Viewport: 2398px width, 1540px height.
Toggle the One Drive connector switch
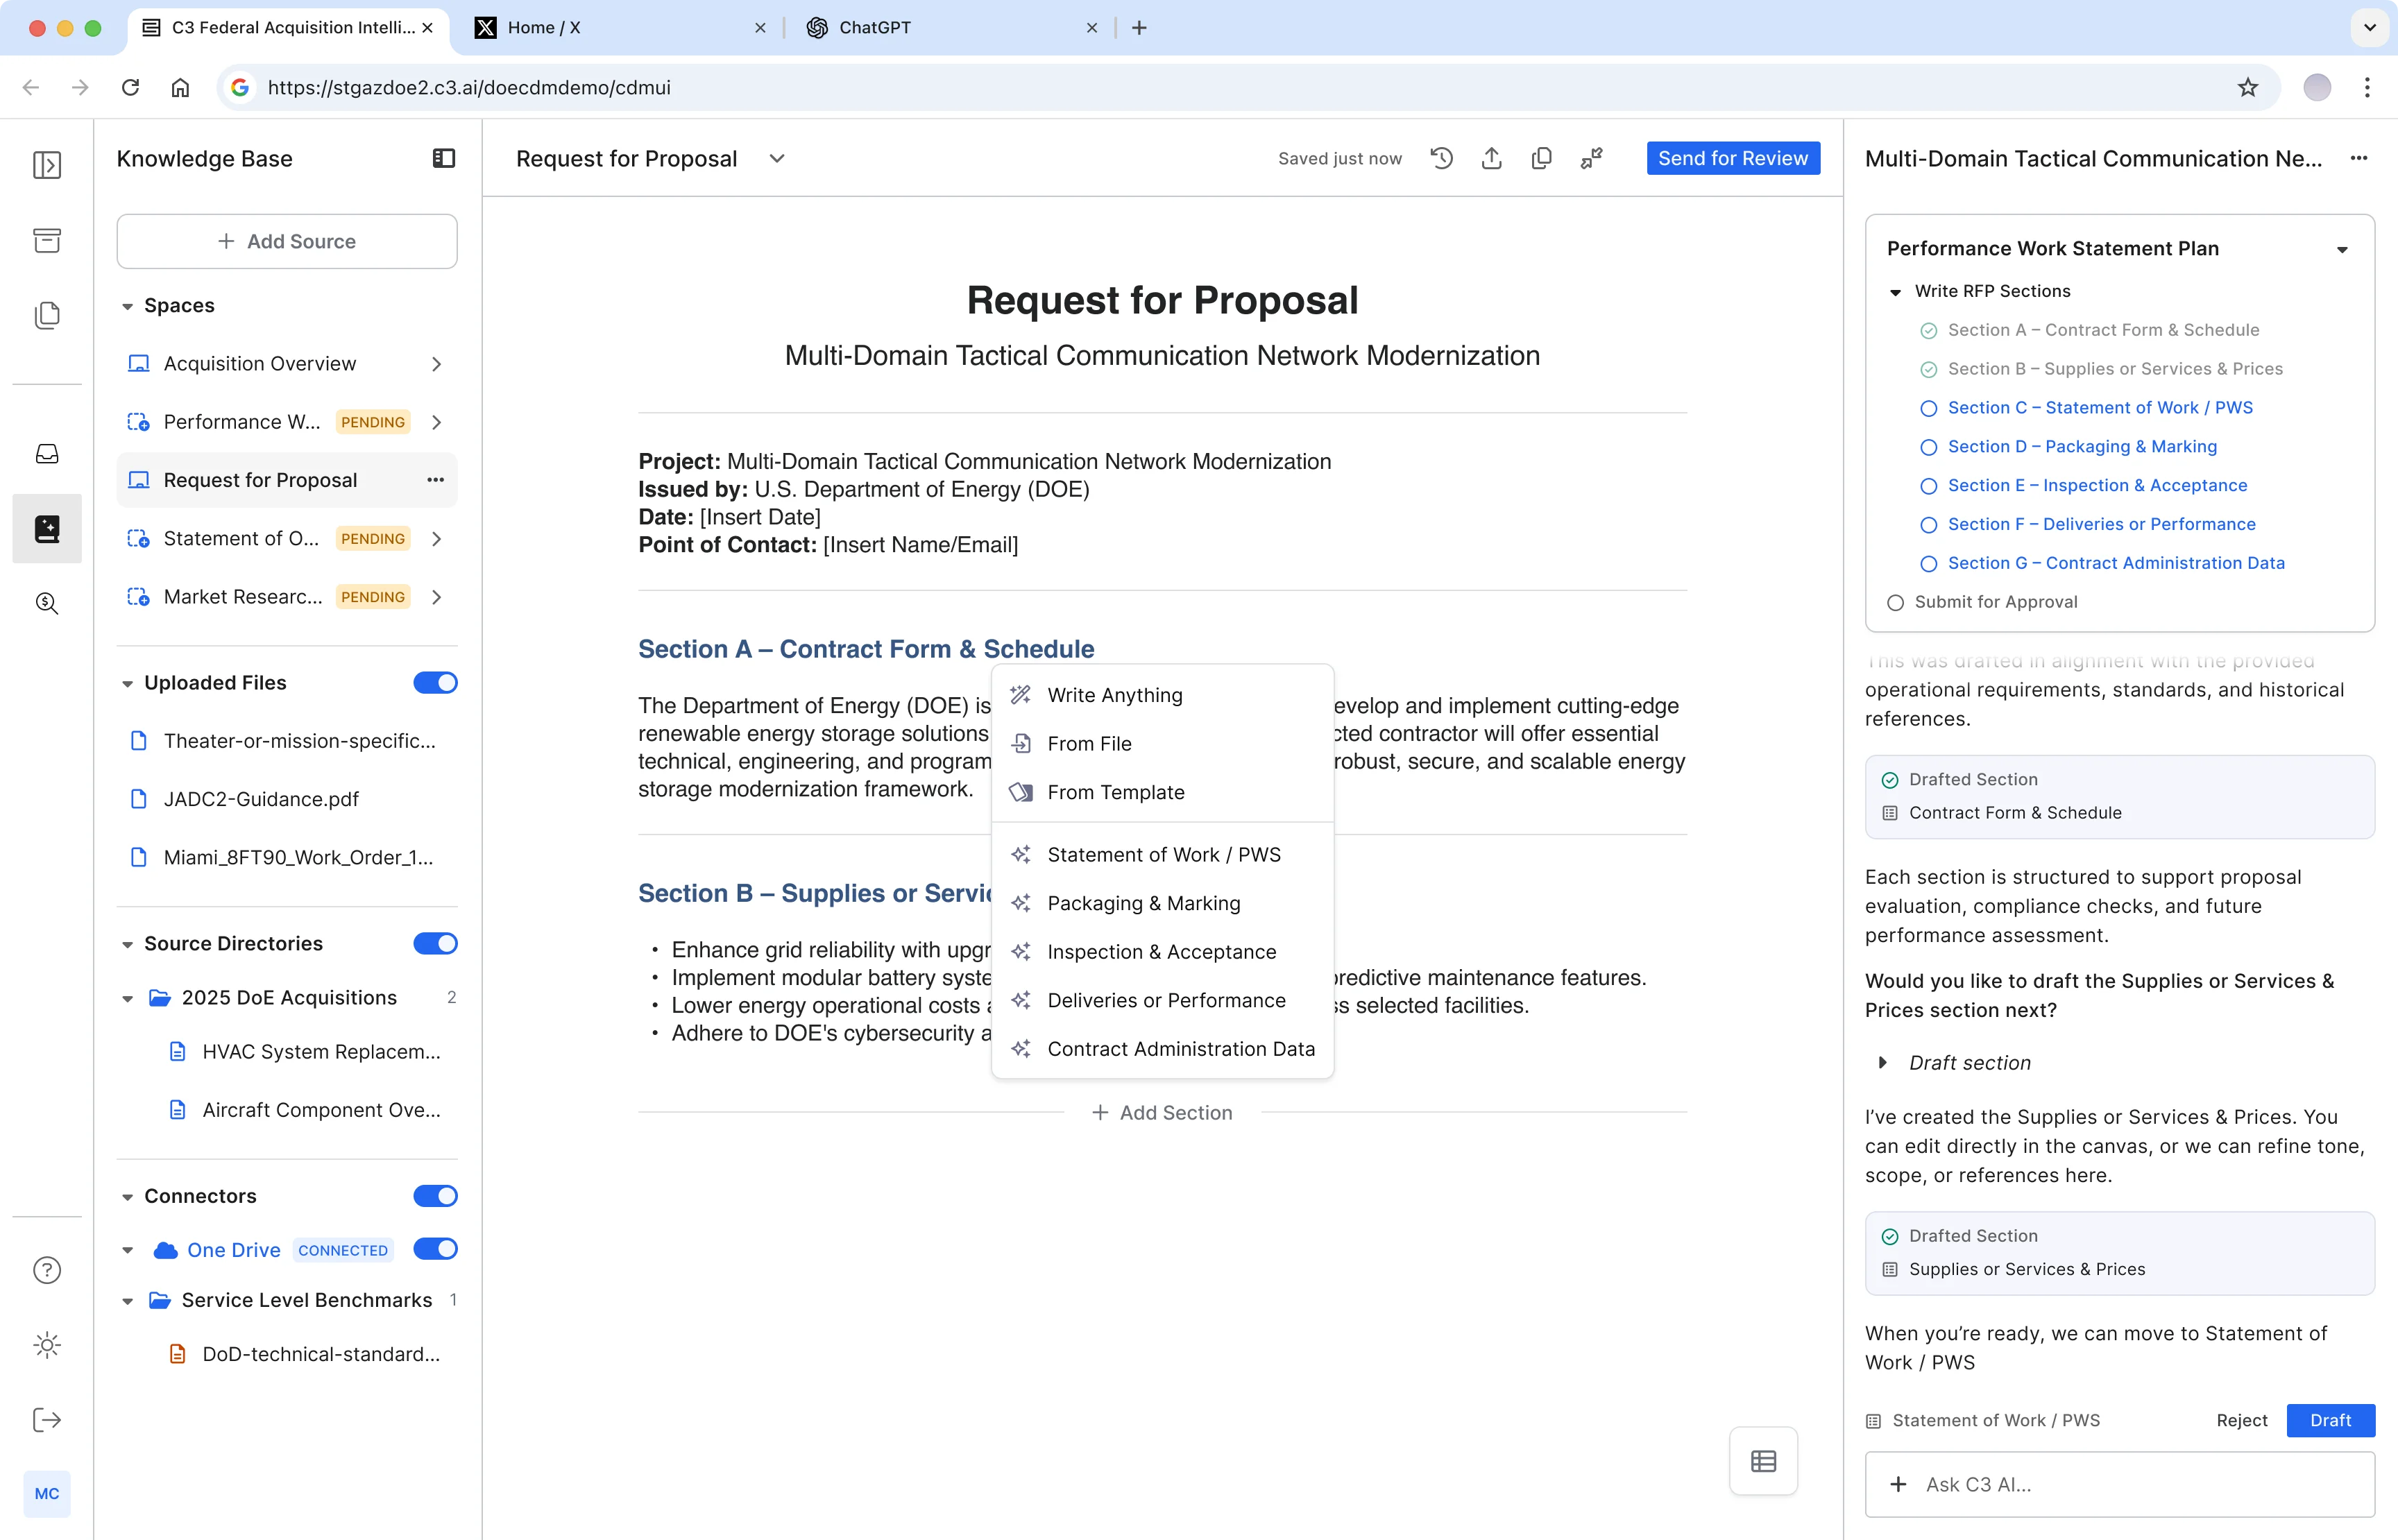pos(435,1249)
